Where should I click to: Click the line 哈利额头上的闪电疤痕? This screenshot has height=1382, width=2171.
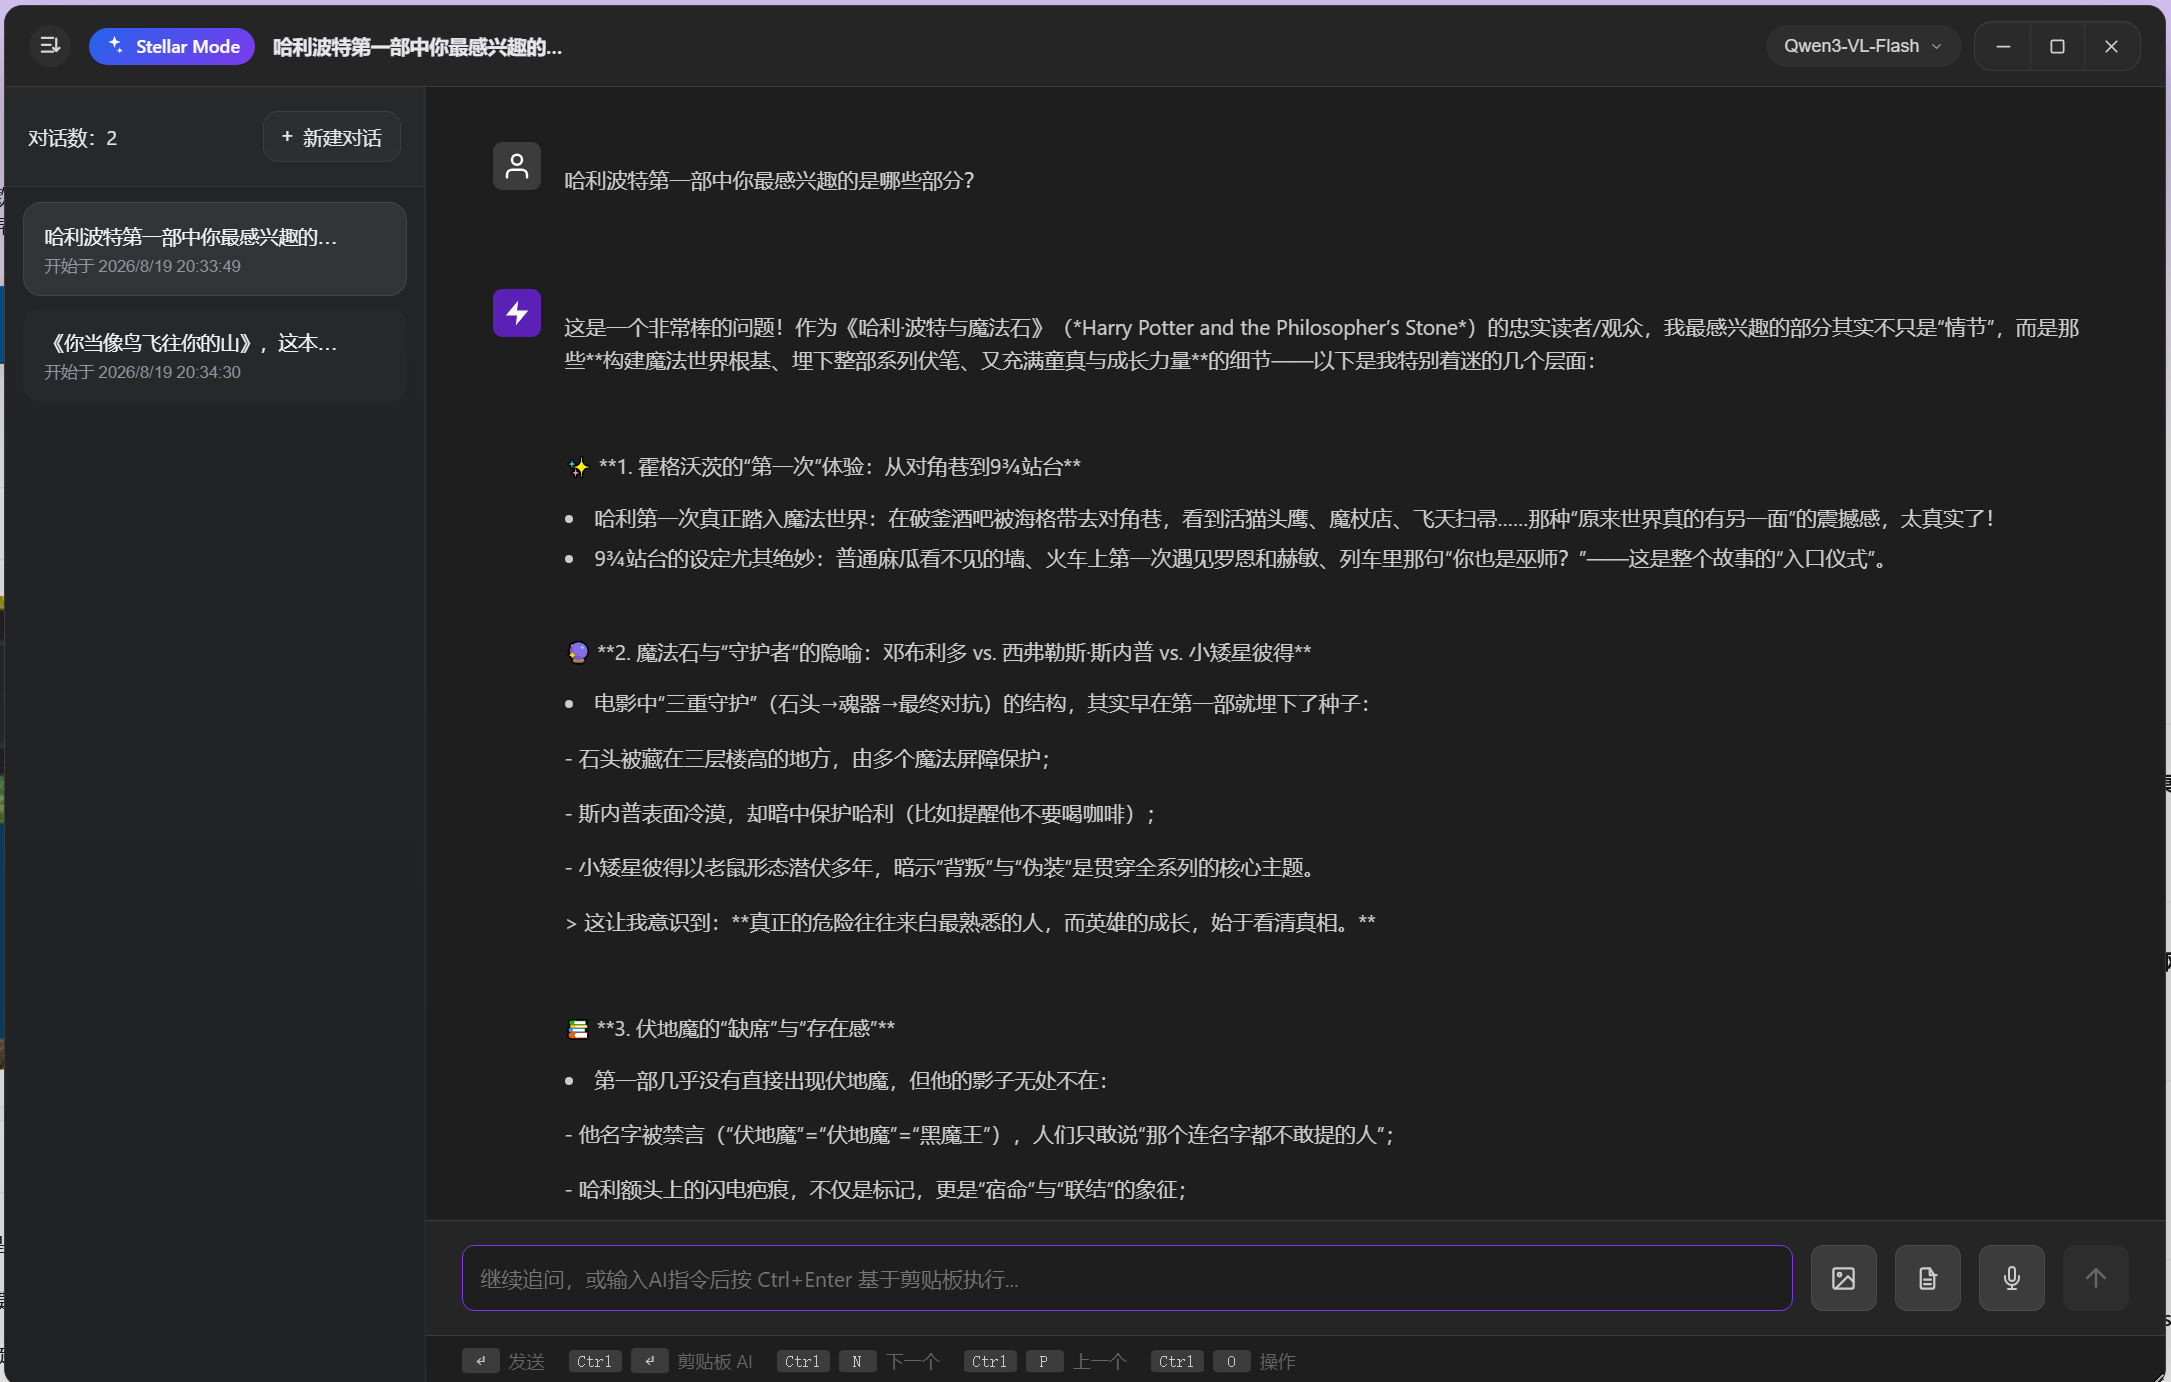pyautogui.click(x=875, y=1189)
